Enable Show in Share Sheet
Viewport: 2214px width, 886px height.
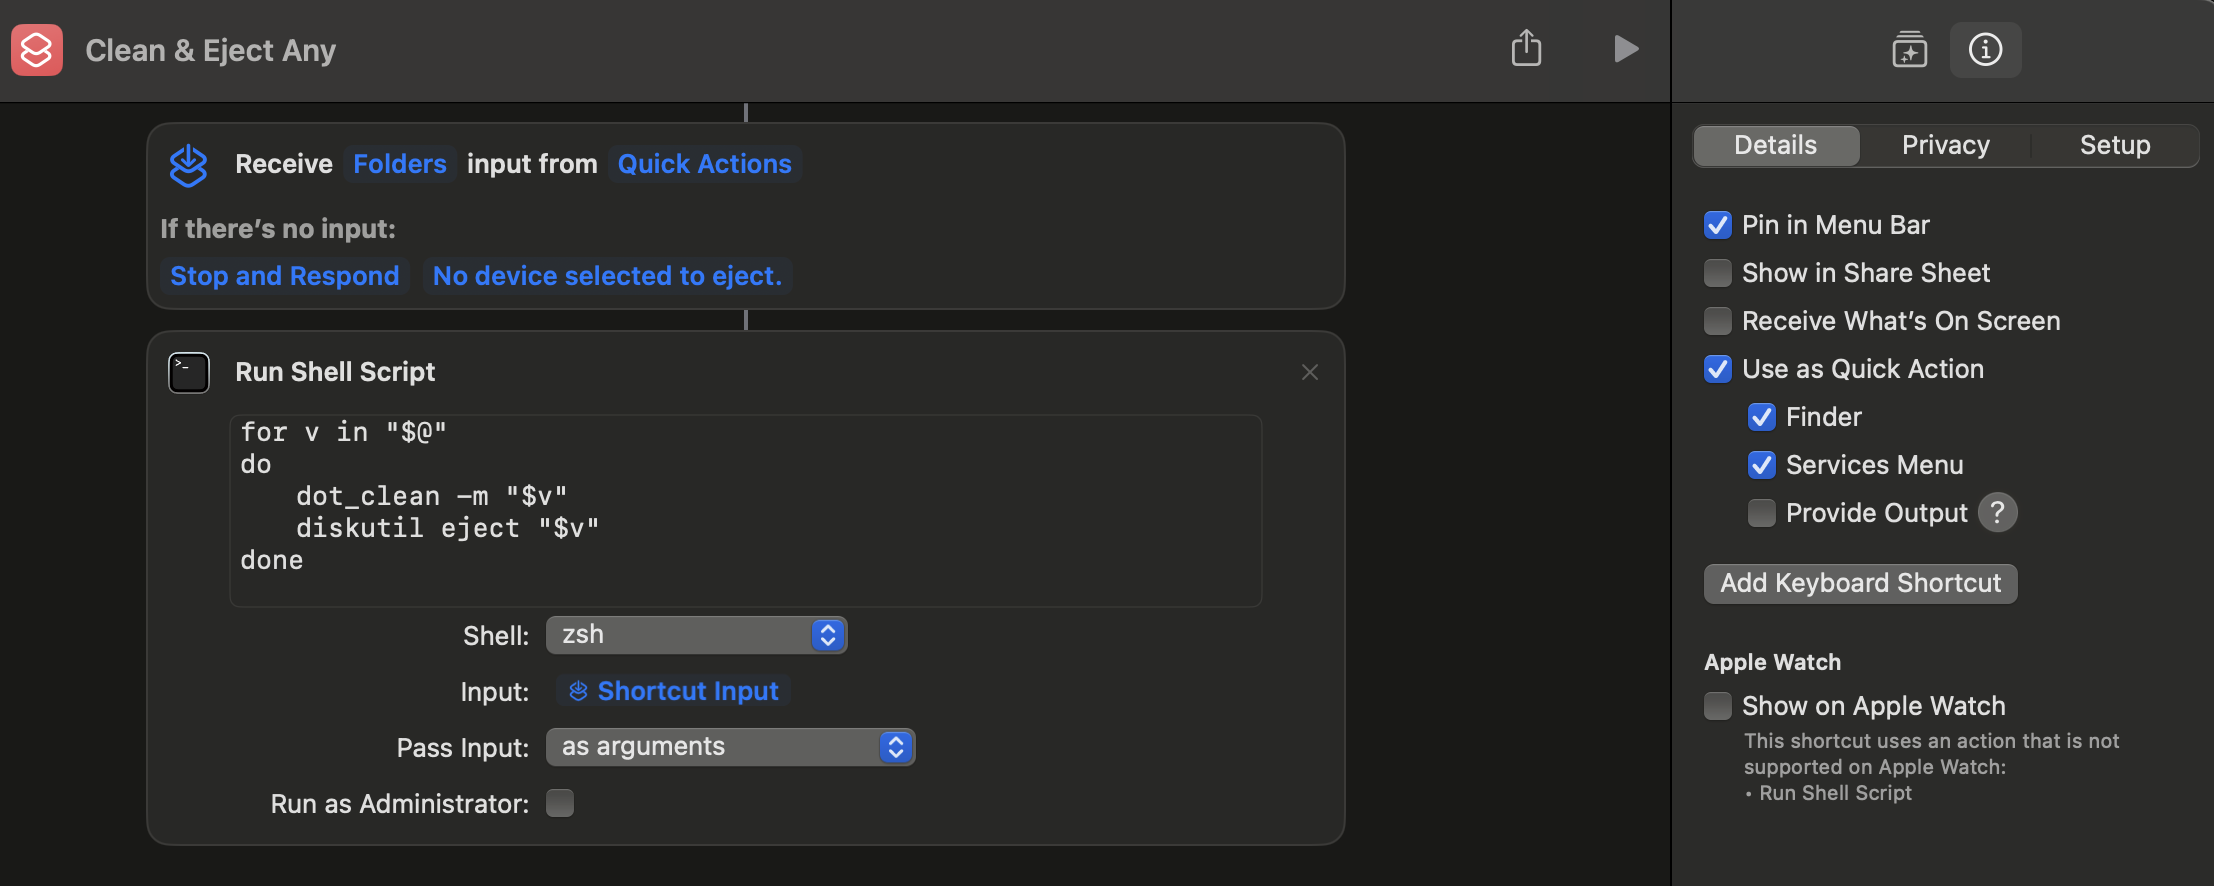1717,273
